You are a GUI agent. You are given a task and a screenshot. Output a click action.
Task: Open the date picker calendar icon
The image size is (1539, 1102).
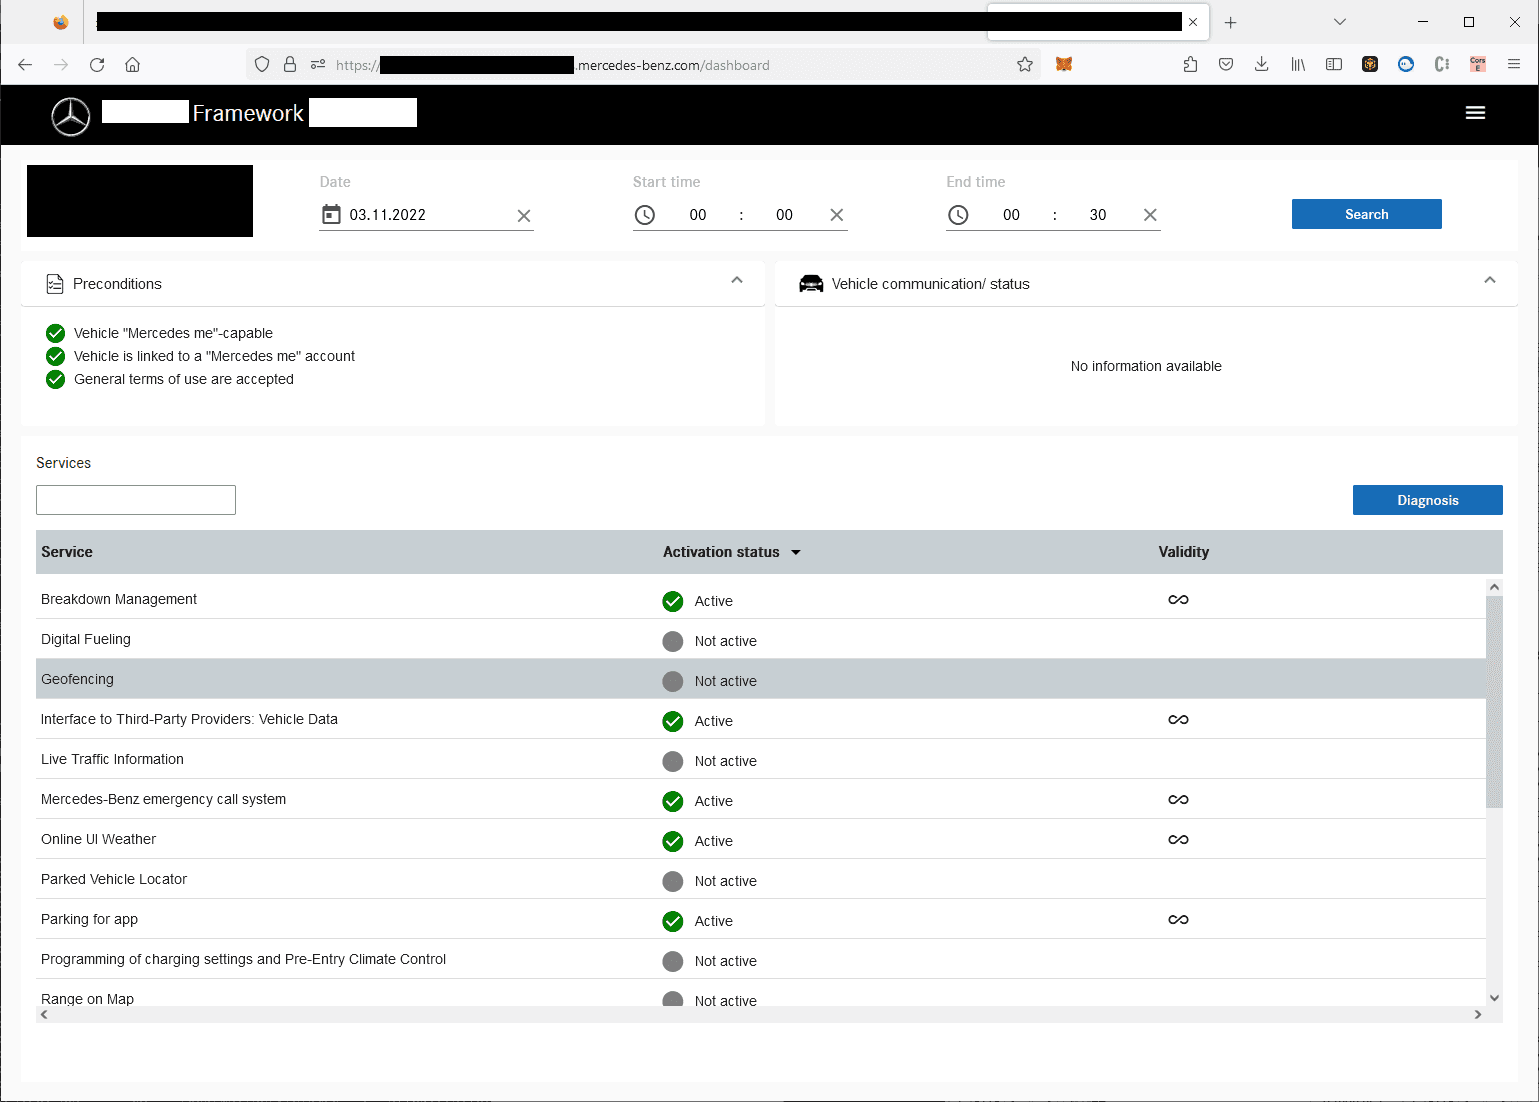click(331, 215)
